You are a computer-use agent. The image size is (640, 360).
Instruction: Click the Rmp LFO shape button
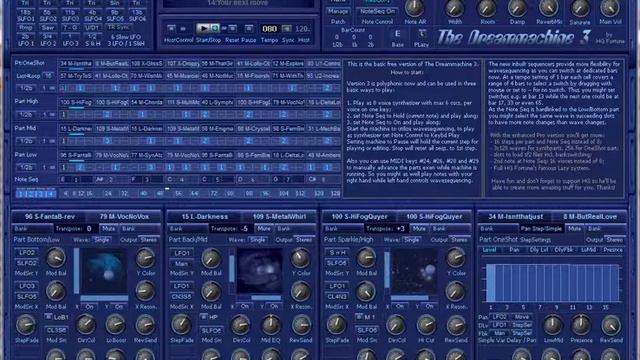(26, 28)
